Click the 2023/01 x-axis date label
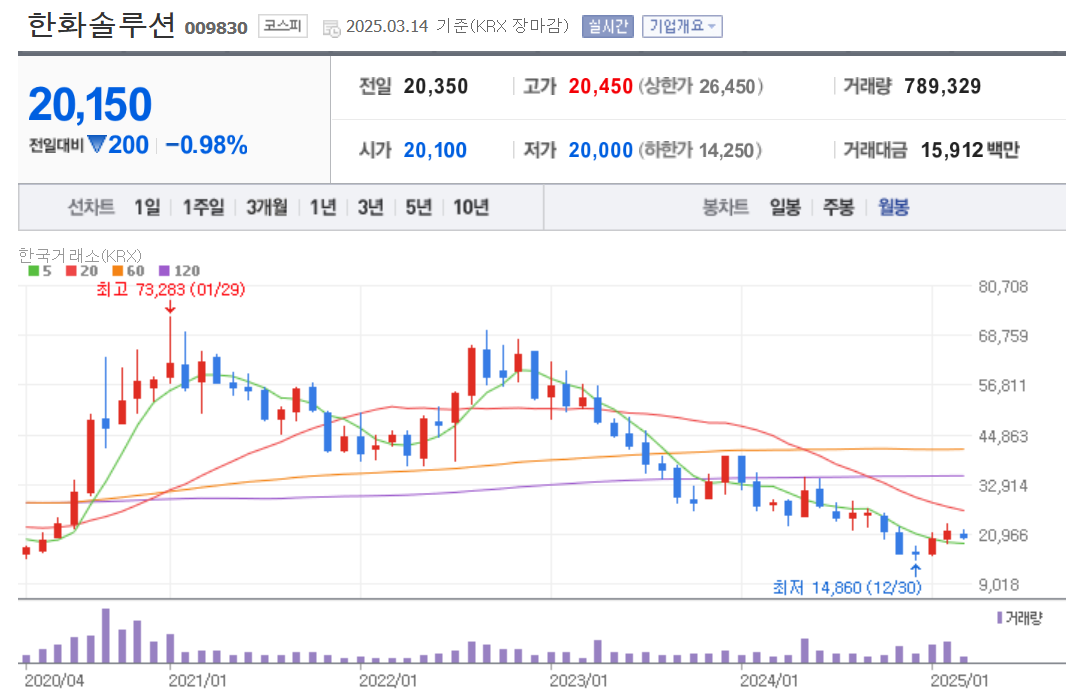The width and height of the screenshot is (1066, 698). click(579, 680)
